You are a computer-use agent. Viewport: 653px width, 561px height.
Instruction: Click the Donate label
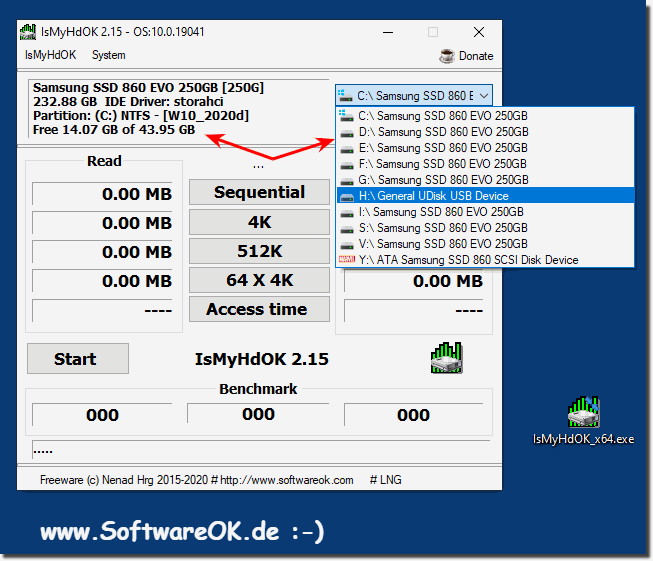click(x=476, y=56)
